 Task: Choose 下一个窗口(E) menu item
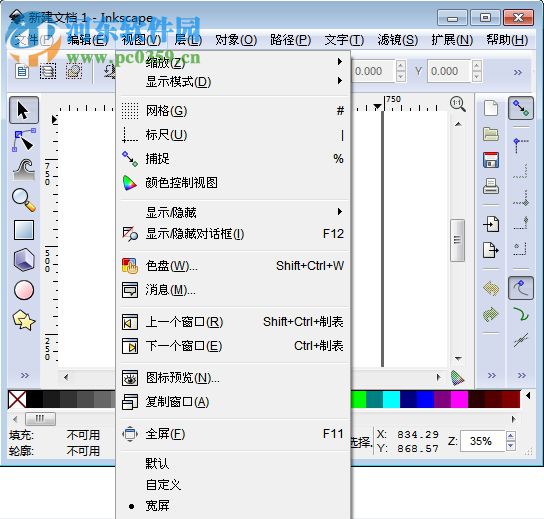[233, 346]
